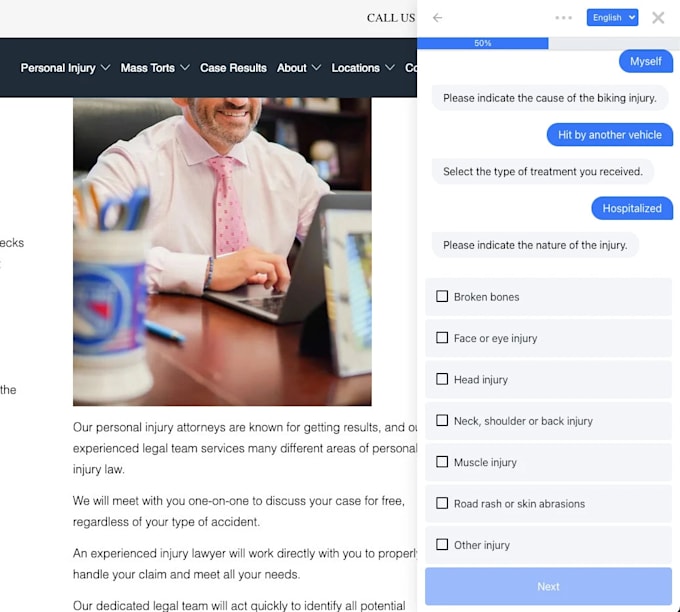
Task: Click the attorney photo at desk
Action: pyautogui.click(x=222, y=252)
